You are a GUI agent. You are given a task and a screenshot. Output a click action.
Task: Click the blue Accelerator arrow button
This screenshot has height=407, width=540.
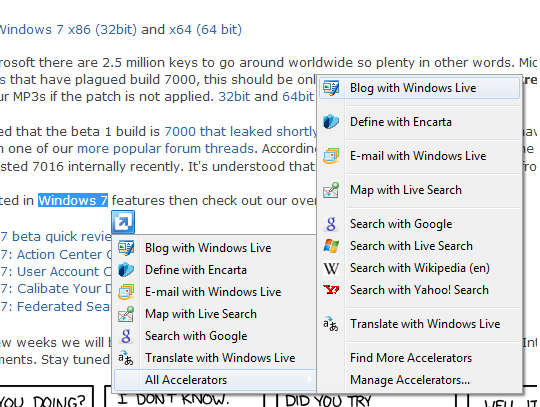[123, 222]
